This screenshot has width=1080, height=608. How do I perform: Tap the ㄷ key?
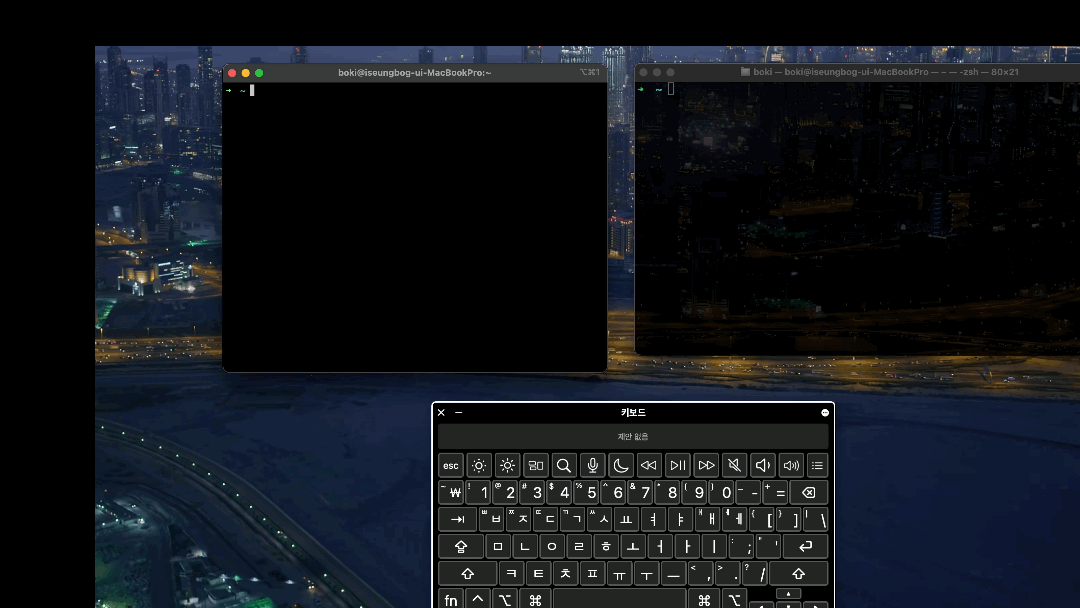point(546,519)
